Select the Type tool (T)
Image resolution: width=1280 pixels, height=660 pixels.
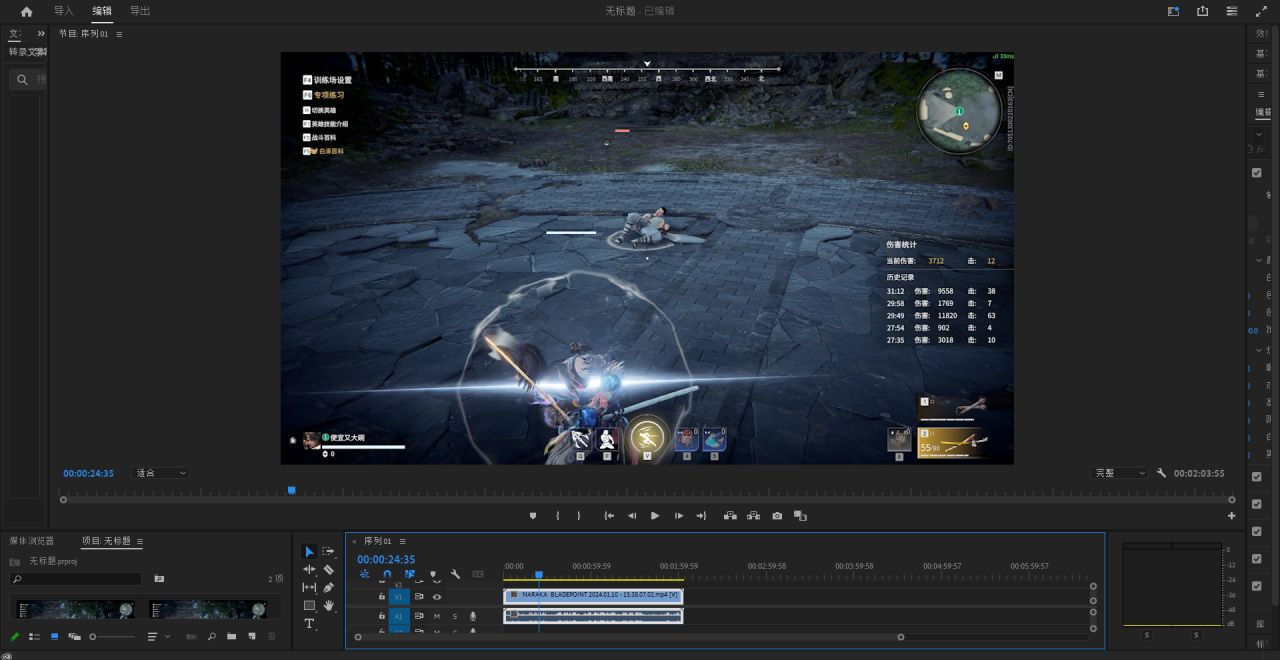point(309,624)
